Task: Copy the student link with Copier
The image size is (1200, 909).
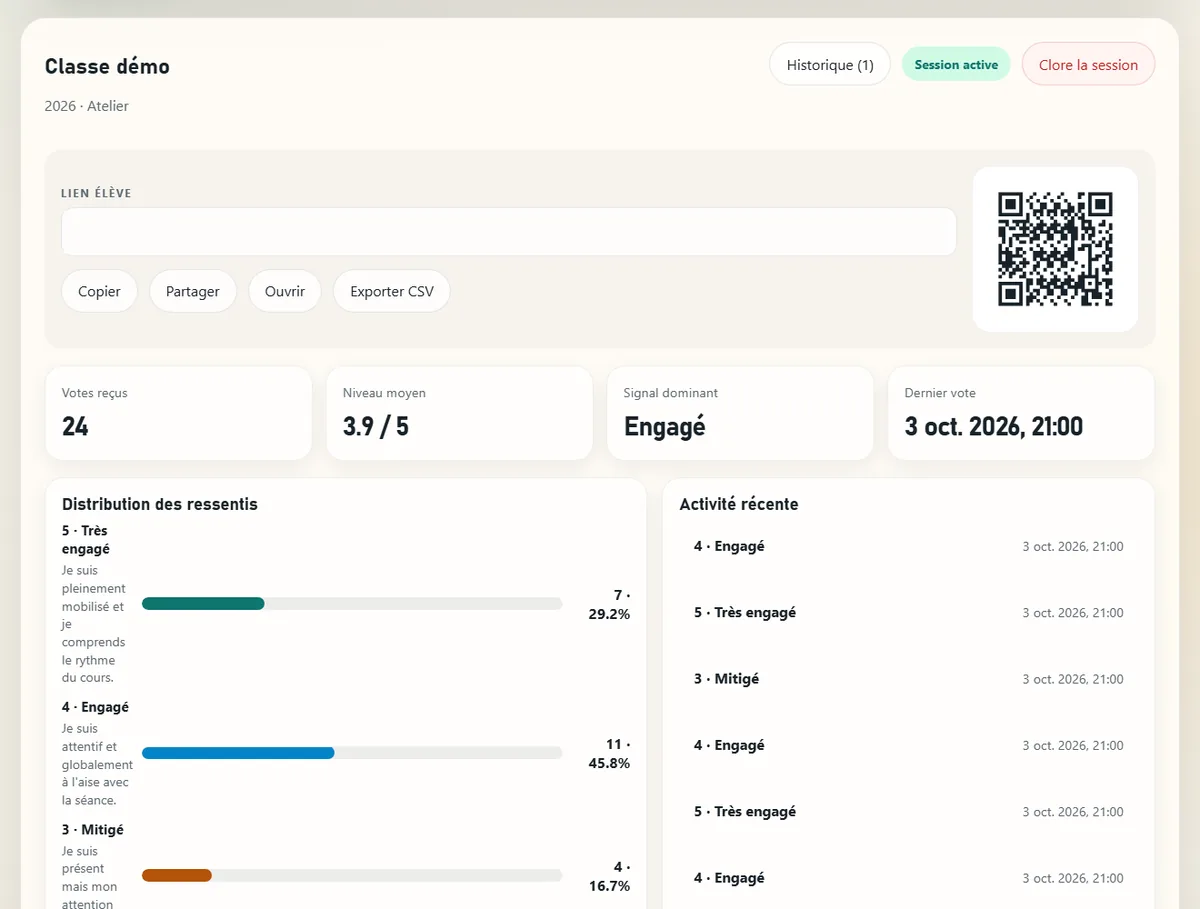Action: pyautogui.click(x=99, y=291)
